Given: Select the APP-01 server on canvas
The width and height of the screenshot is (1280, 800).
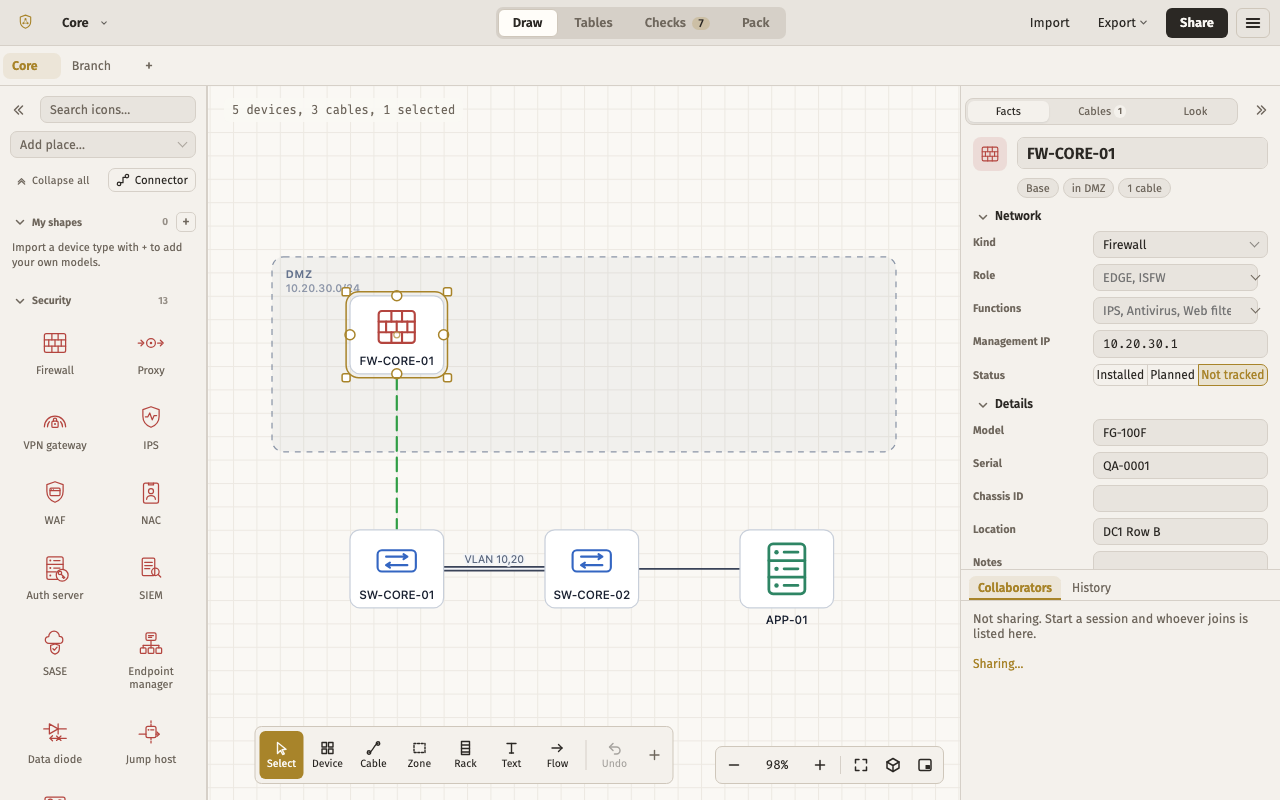Looking at the screenshot, I should 787,569.
